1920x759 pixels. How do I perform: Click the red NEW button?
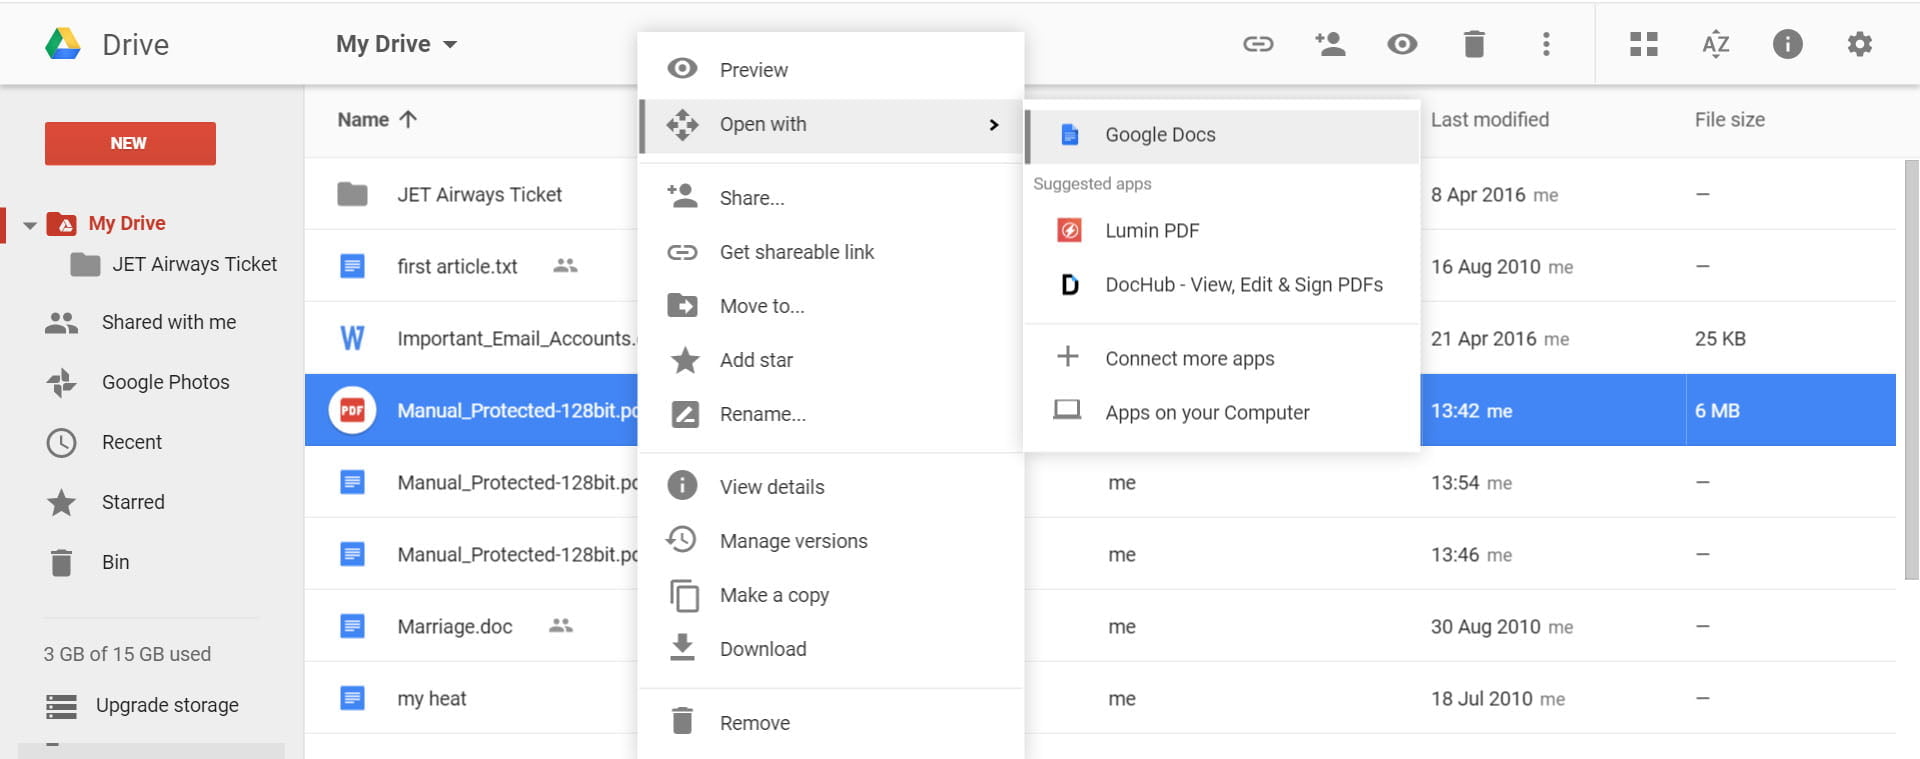[130, 143]
